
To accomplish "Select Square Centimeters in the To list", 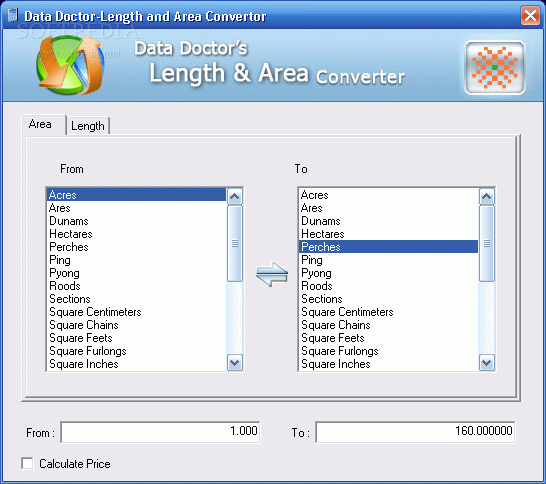I will coord(389,312).
